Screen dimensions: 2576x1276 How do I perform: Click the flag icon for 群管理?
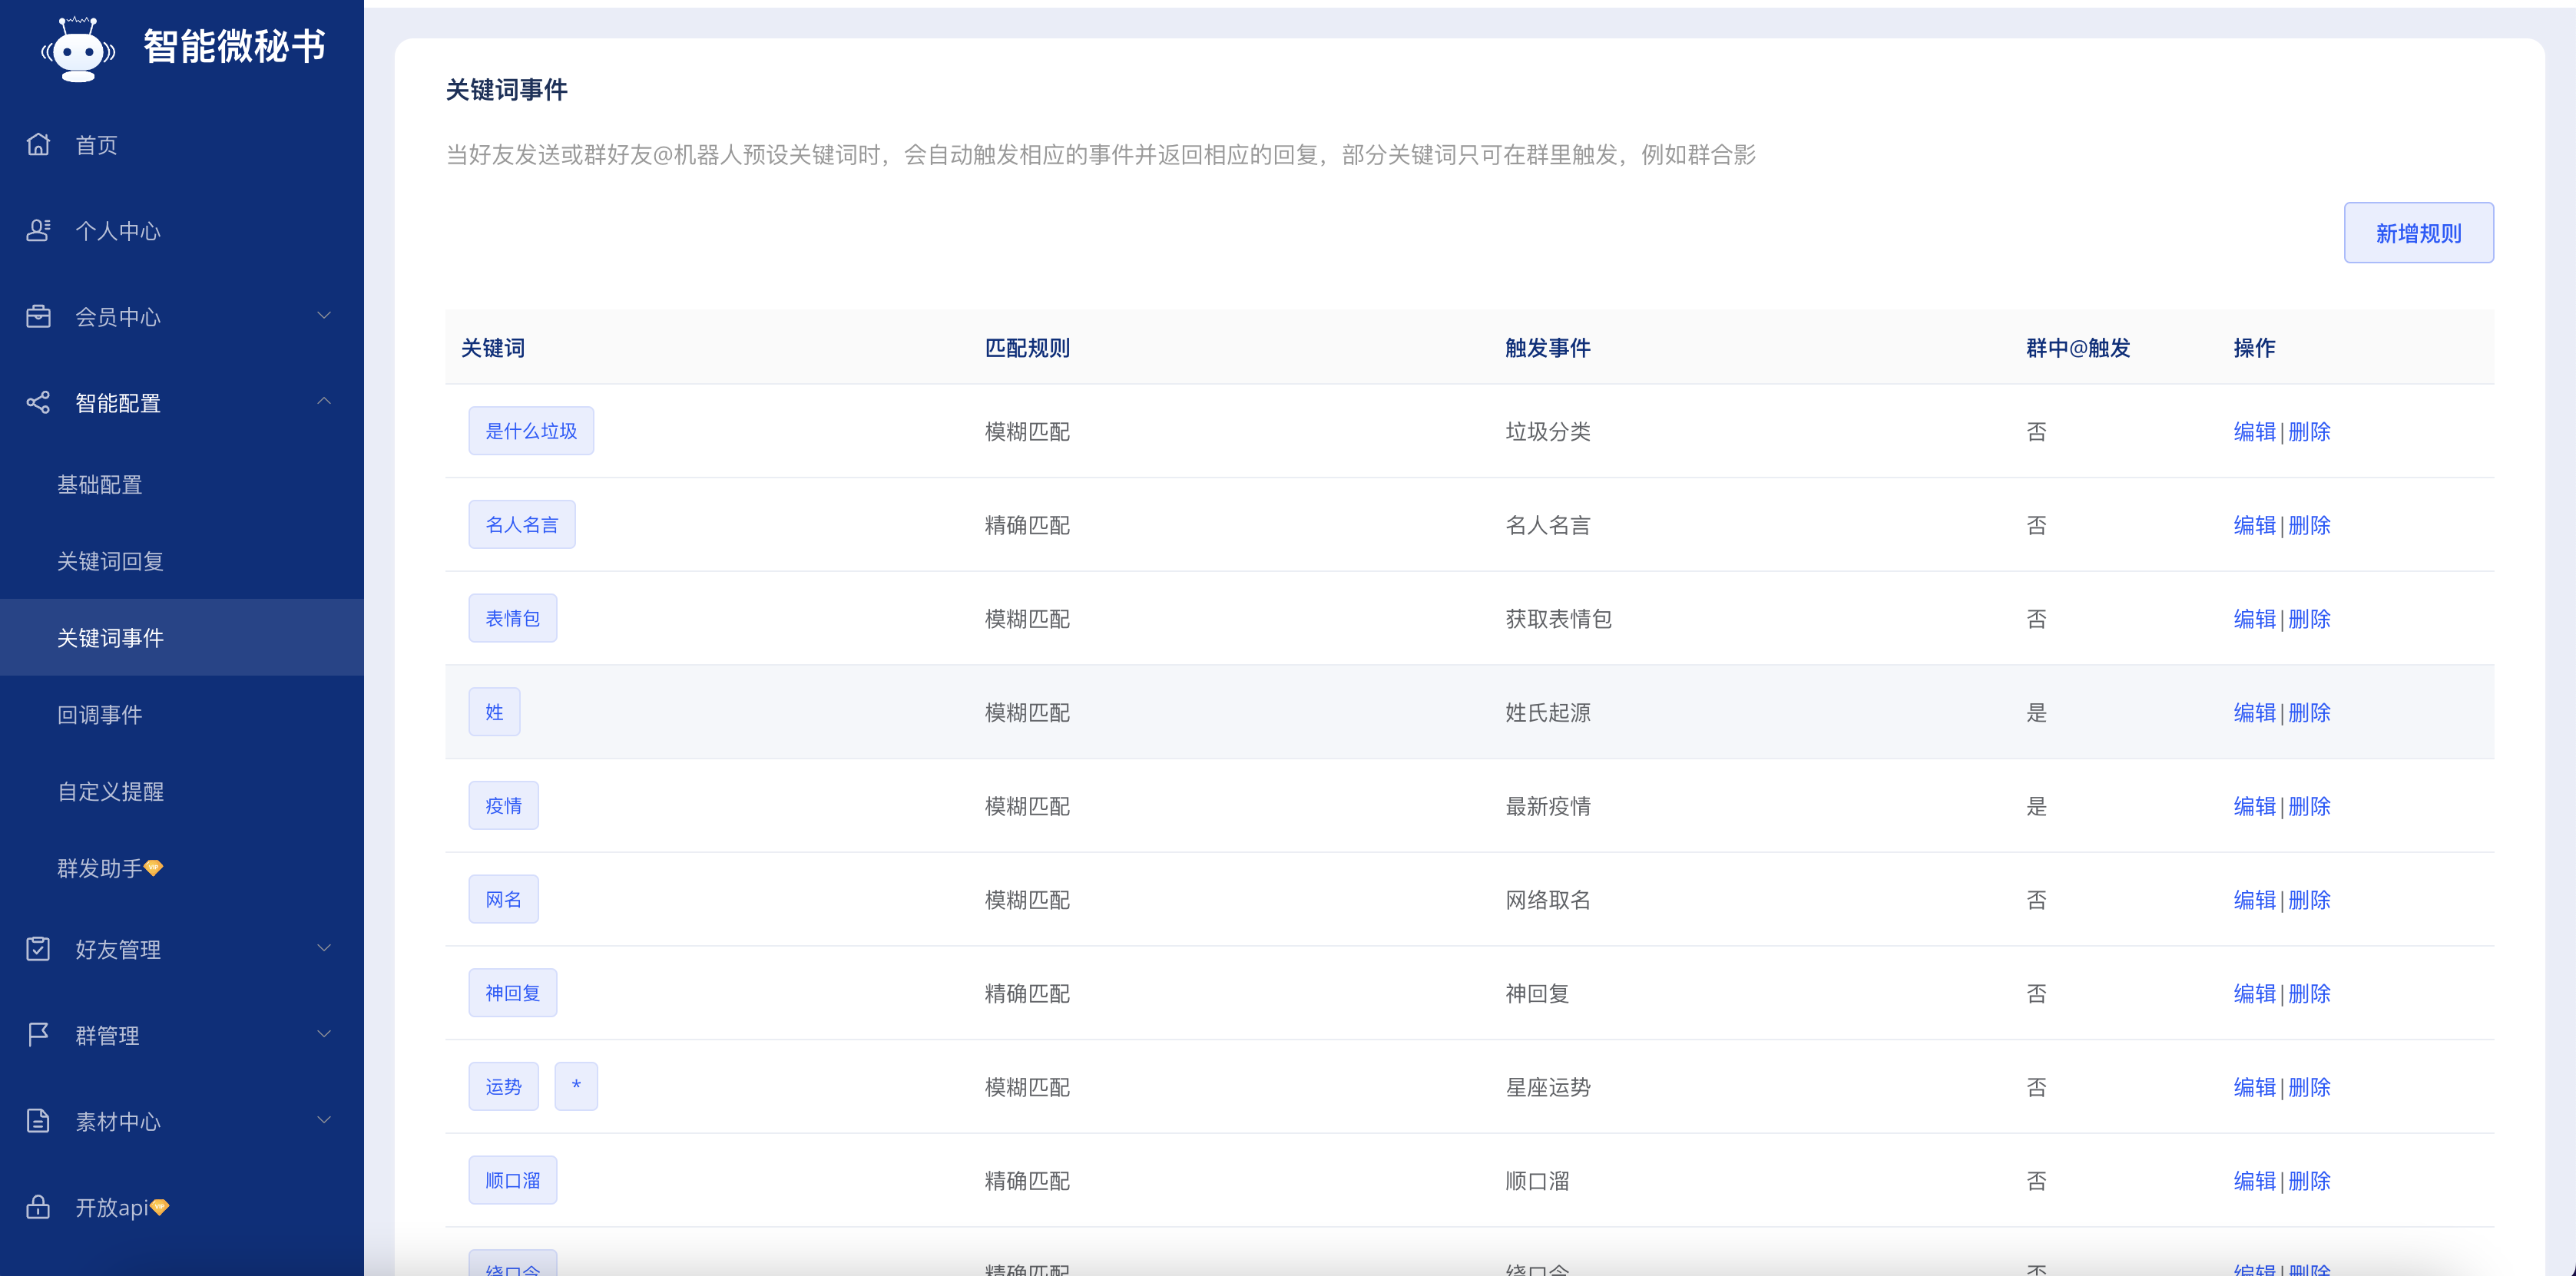click(x=38, y=1034)
